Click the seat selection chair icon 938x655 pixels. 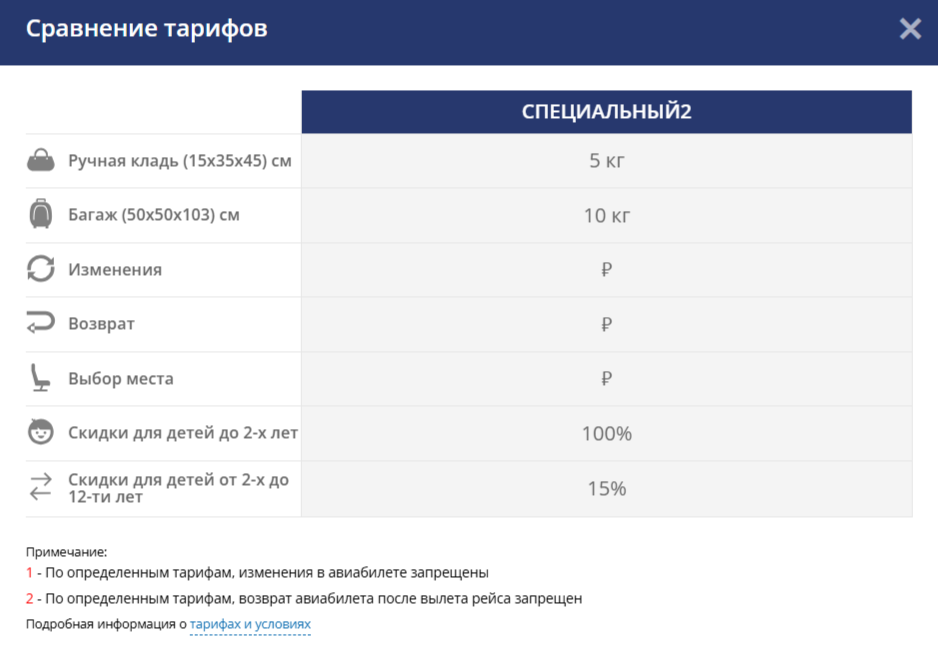pyautogui.click(x=40, y=378)
